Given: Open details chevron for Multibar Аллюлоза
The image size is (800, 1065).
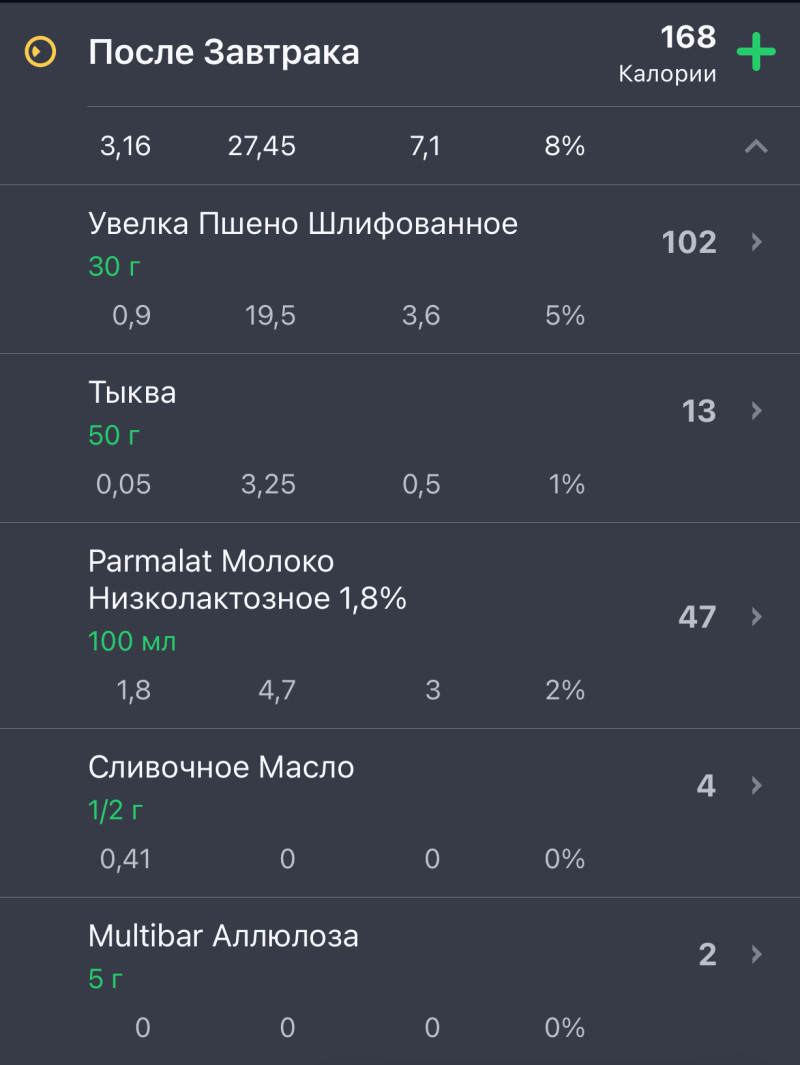Looking at the screenshot, I should point(757,954).
